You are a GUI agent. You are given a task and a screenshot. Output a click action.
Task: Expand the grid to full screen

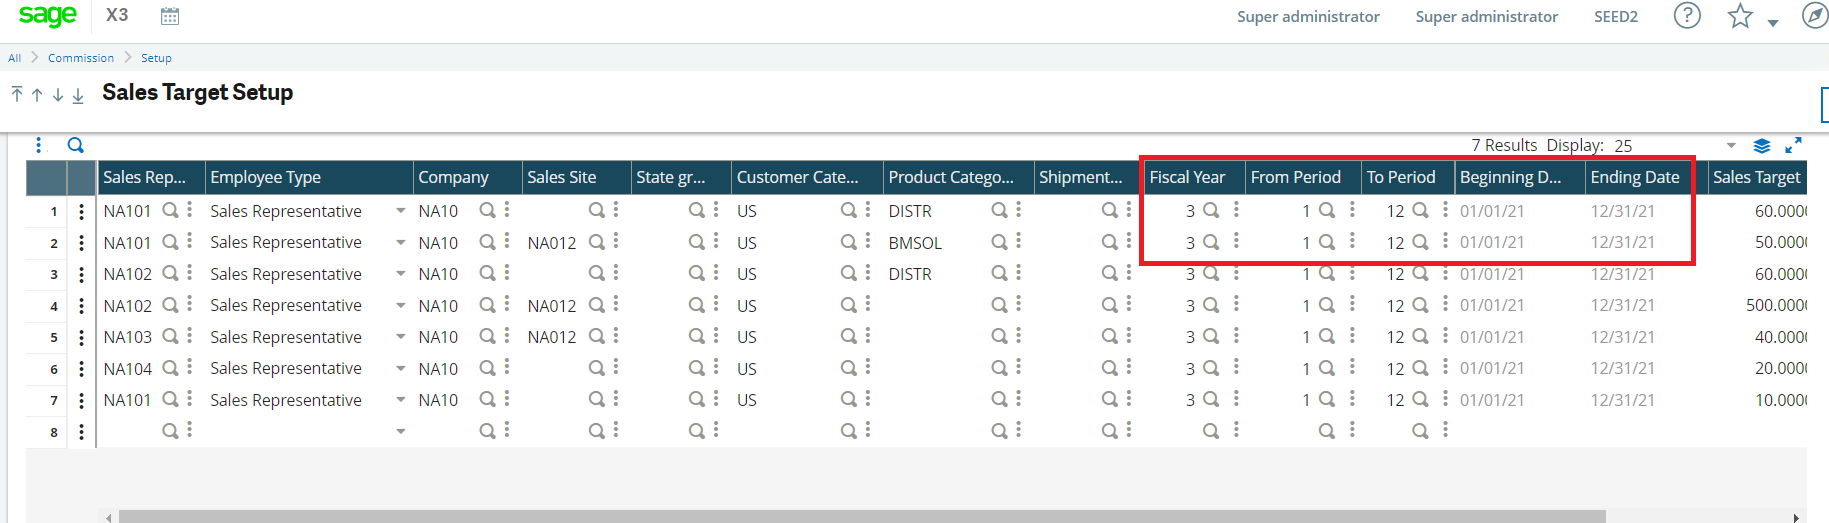pyautogui.click(x=1793, y=145)
